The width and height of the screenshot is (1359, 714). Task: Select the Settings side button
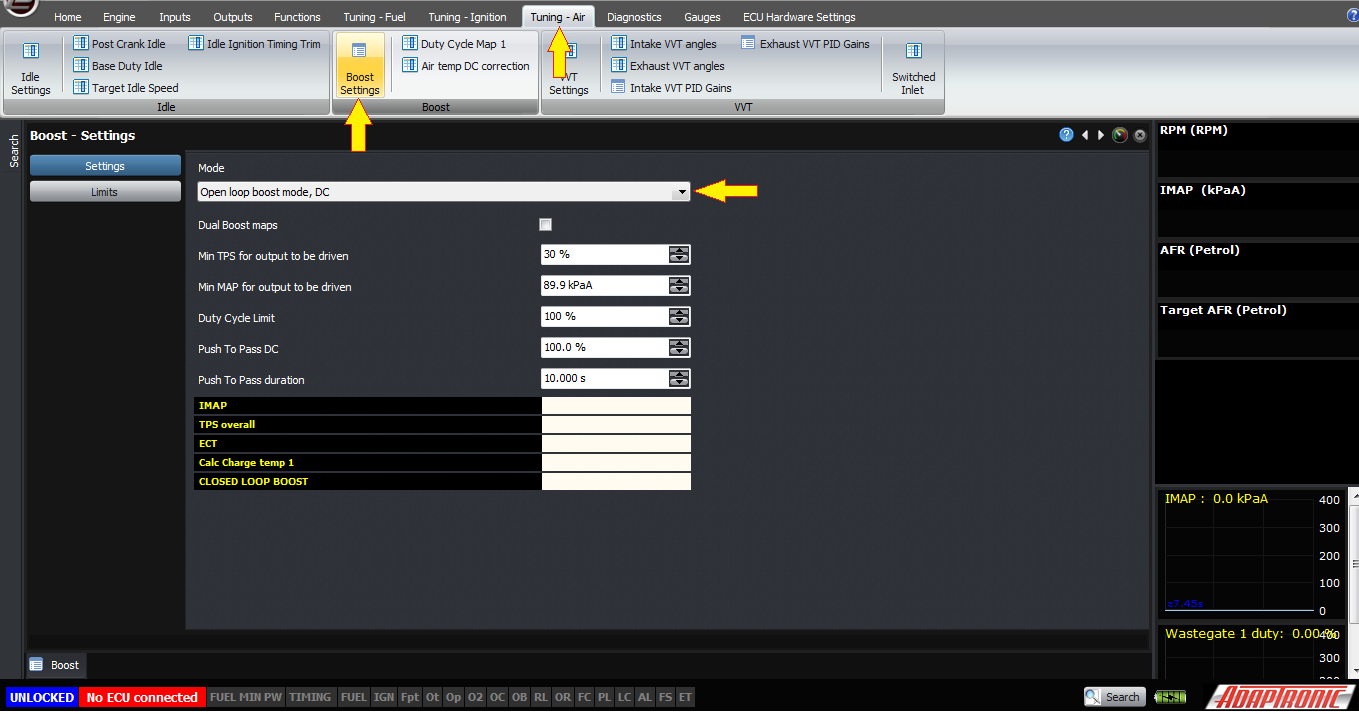point(105,166)
